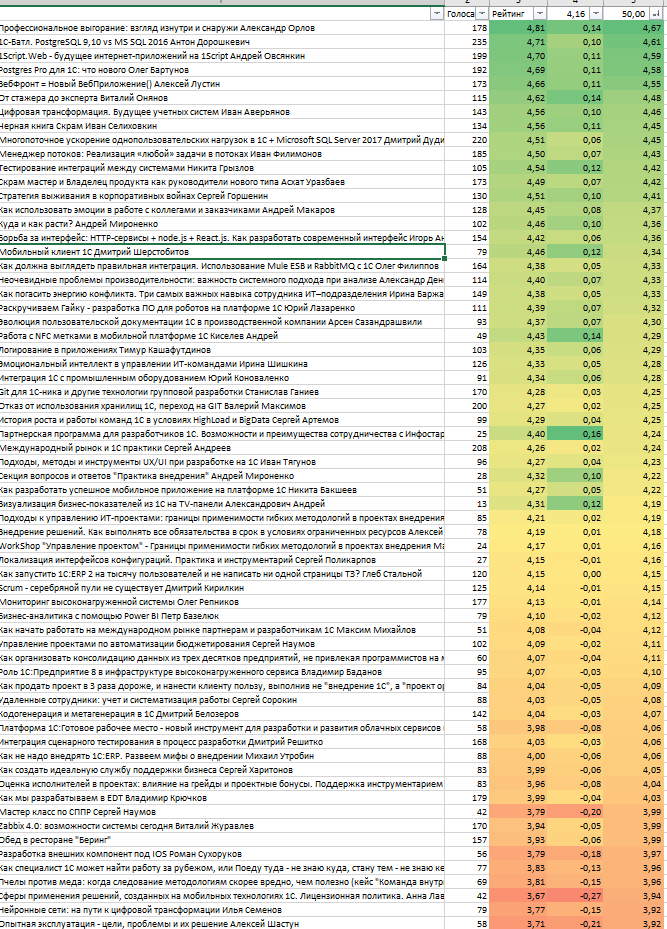Select Бизнес-аналитика с помощью Power BI cell
Viewport: 667px width, 929px height.
(x=222, y=616)
